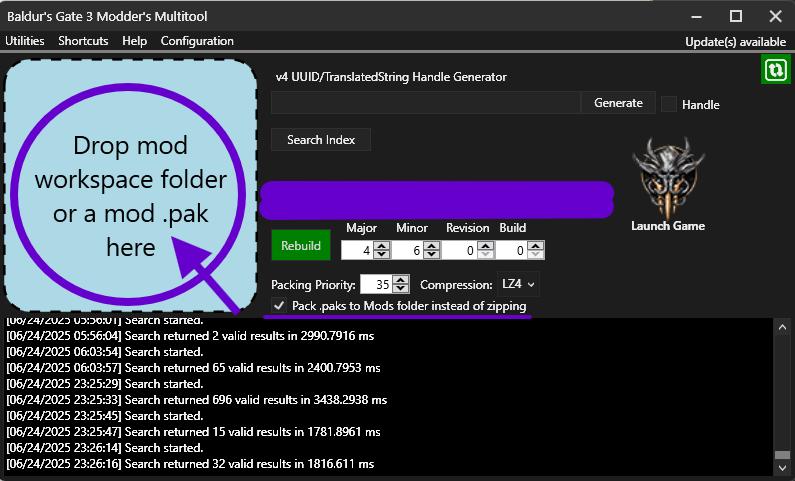Decrease the Build version value
This screenshot has width=795, height=481.
click(535, 254)
